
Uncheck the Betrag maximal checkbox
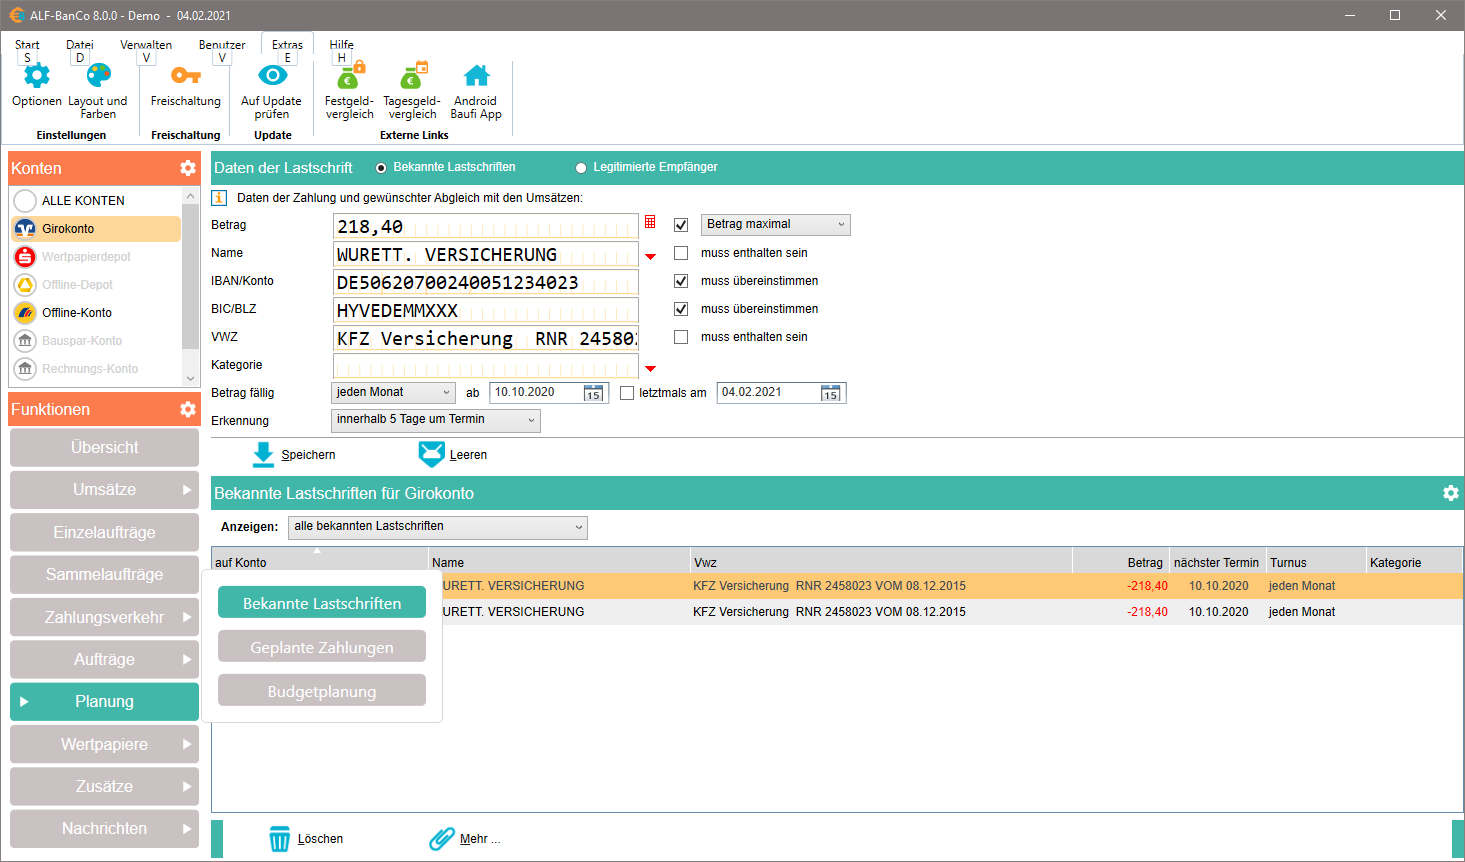[681, 225]
